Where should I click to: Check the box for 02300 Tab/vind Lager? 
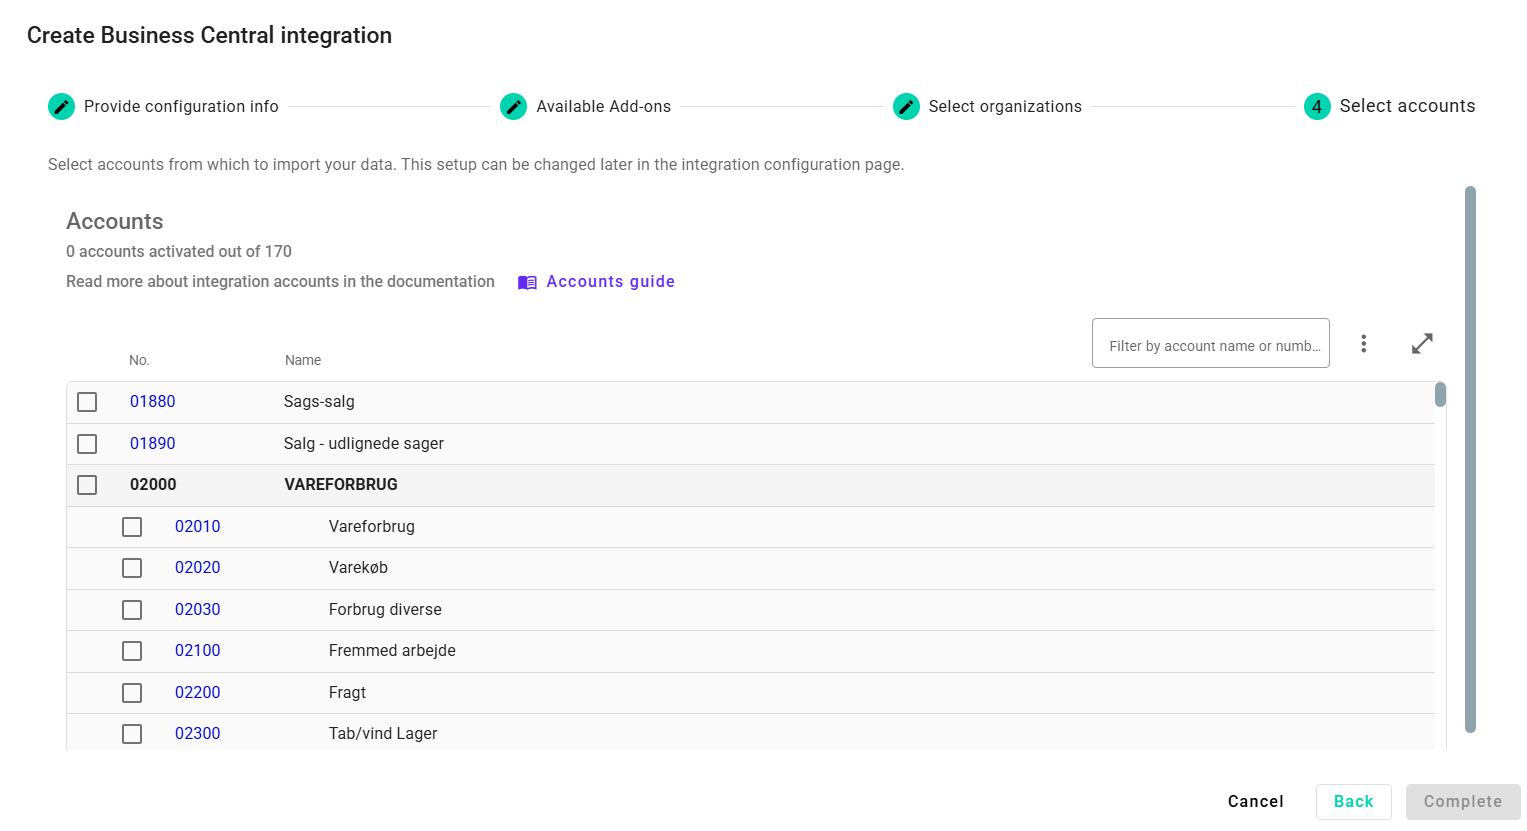tap(132, 734)
